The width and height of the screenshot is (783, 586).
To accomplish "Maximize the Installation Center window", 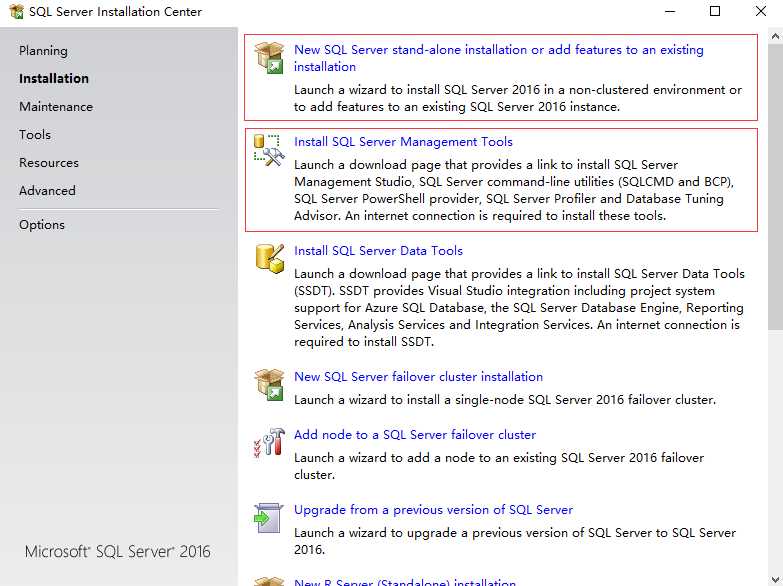I will tap(715, 11).
